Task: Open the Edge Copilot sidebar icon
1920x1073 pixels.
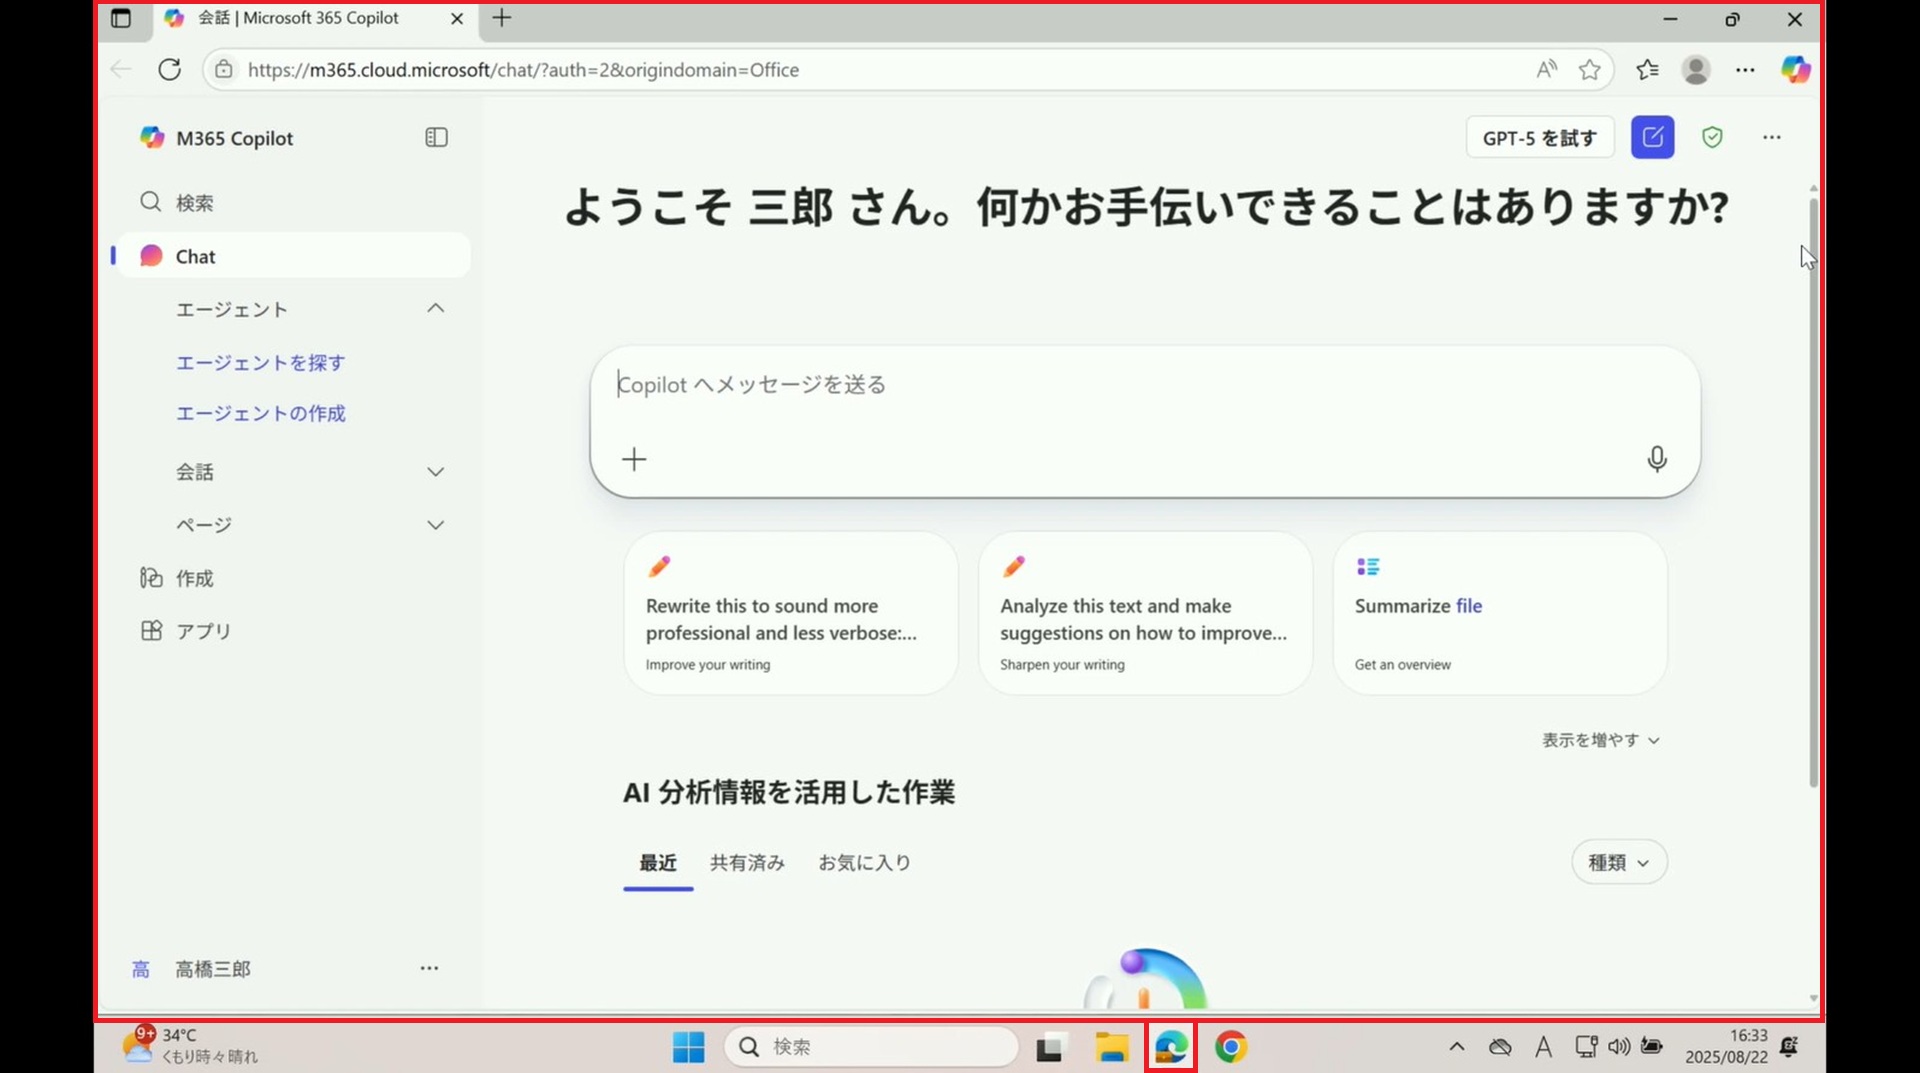Action: pos(1795,69)
